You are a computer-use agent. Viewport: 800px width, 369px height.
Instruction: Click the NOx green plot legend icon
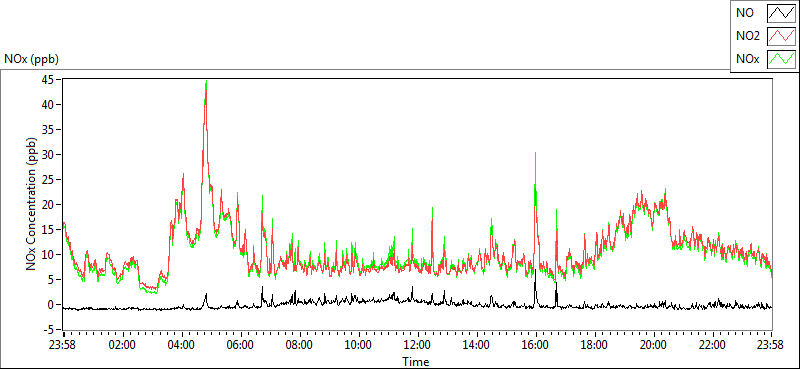tap(781, 59)
